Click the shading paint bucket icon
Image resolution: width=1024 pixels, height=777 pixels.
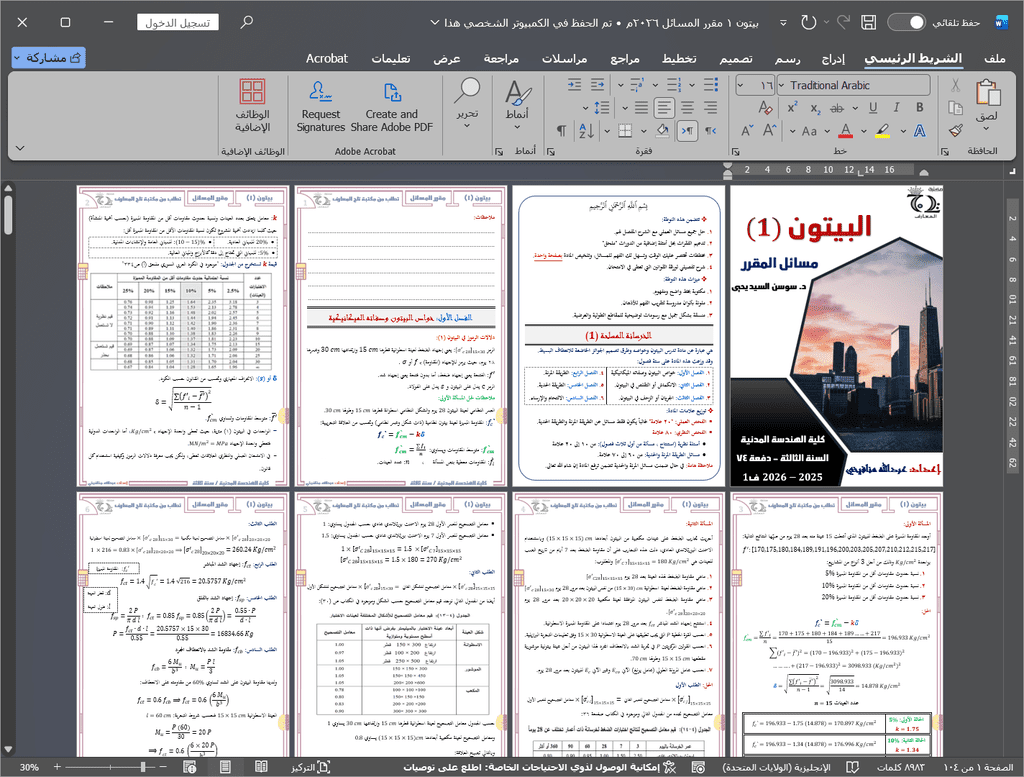tap(662, 131)
